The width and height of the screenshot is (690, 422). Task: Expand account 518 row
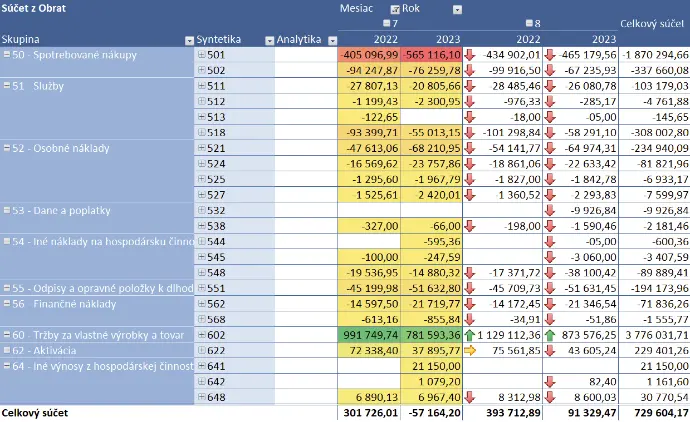(202, 132)
